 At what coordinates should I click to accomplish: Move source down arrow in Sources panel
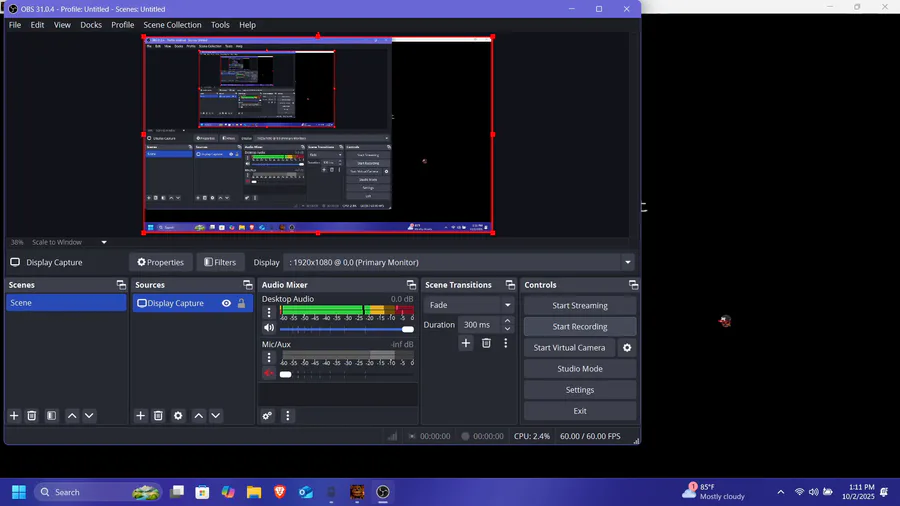coord(216,416)
